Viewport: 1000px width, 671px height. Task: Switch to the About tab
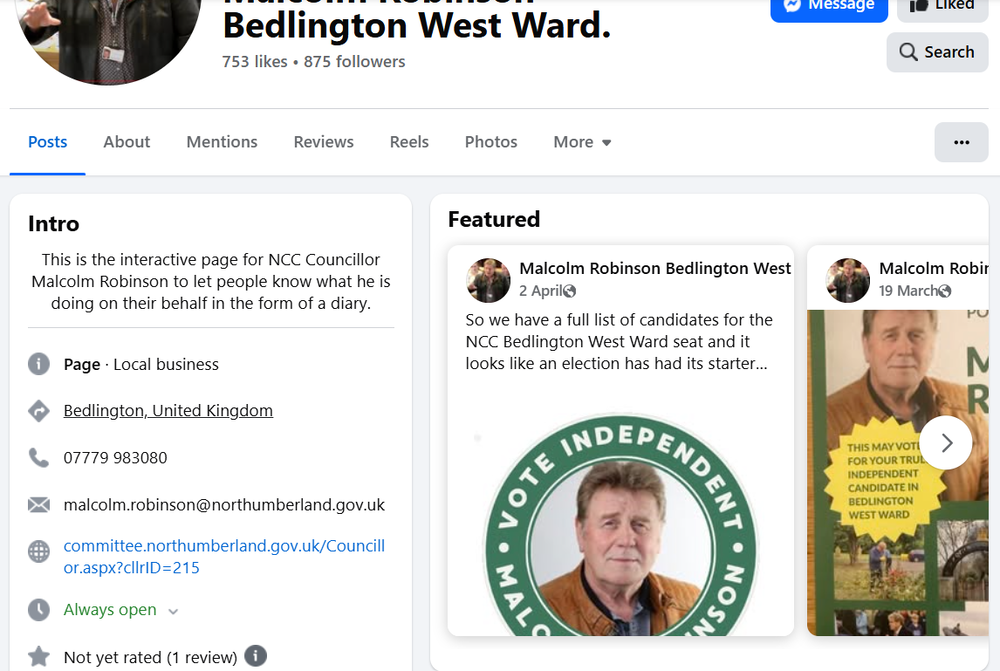tap(127, 142)
